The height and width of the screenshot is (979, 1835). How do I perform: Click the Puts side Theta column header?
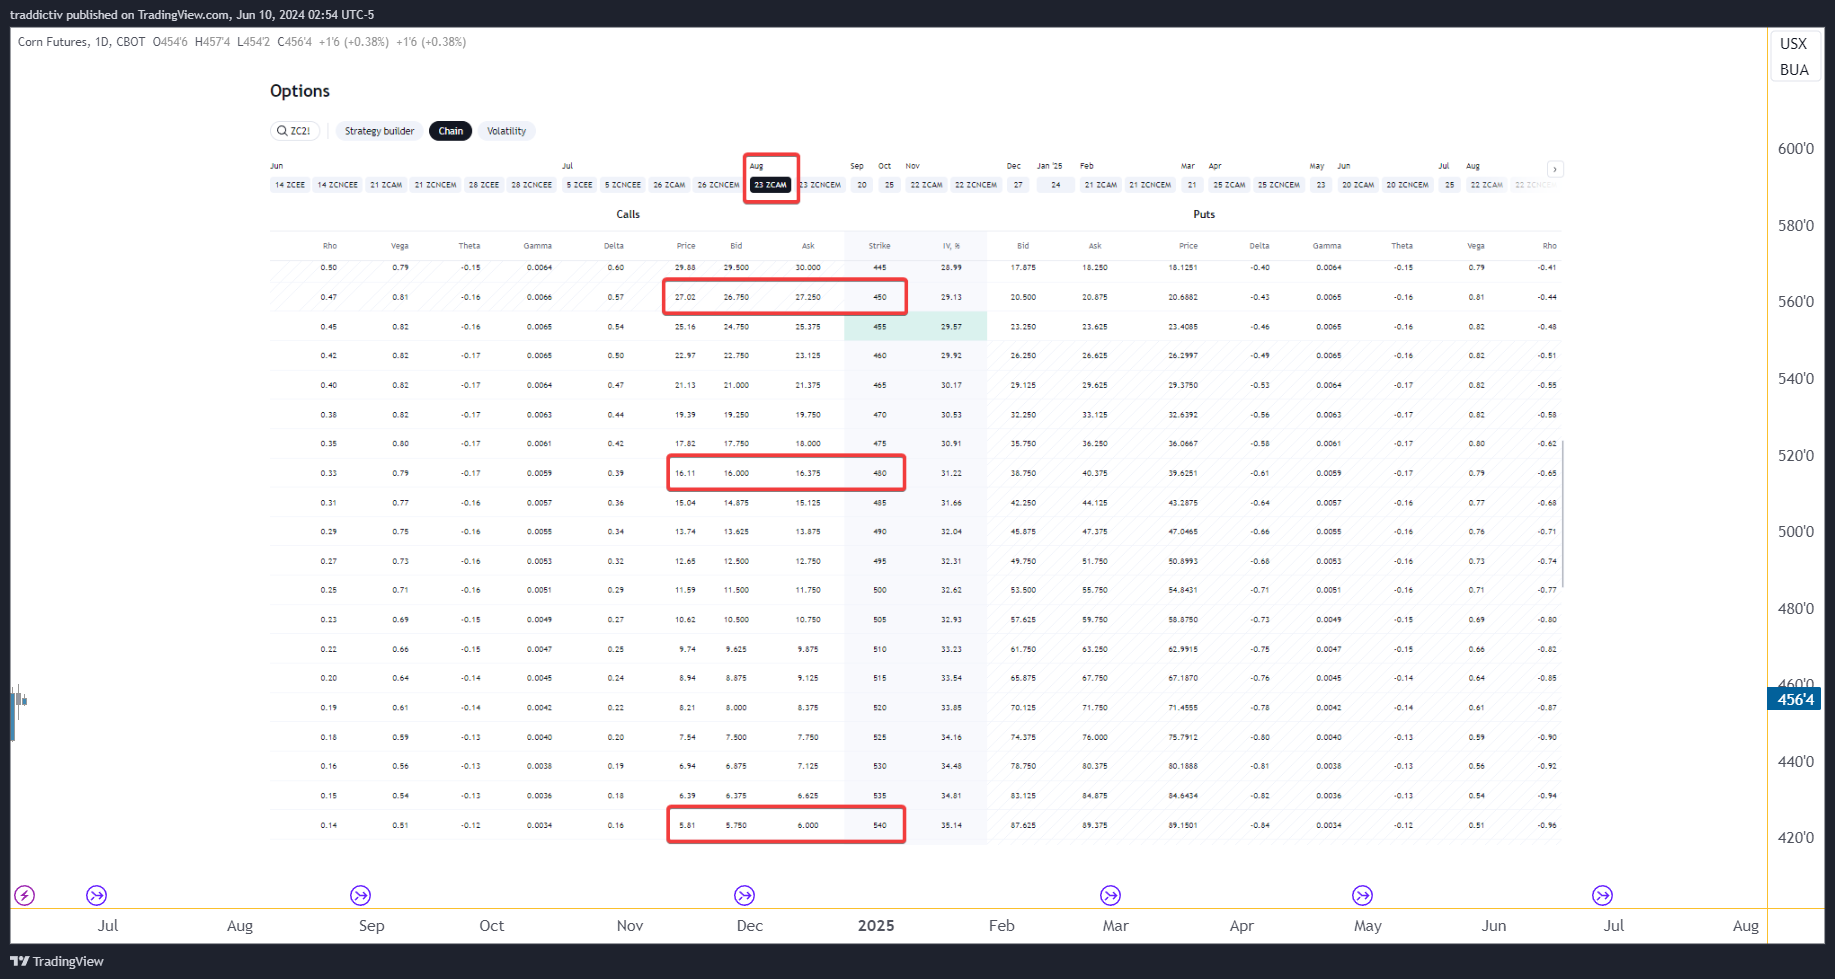(1402, 246)
